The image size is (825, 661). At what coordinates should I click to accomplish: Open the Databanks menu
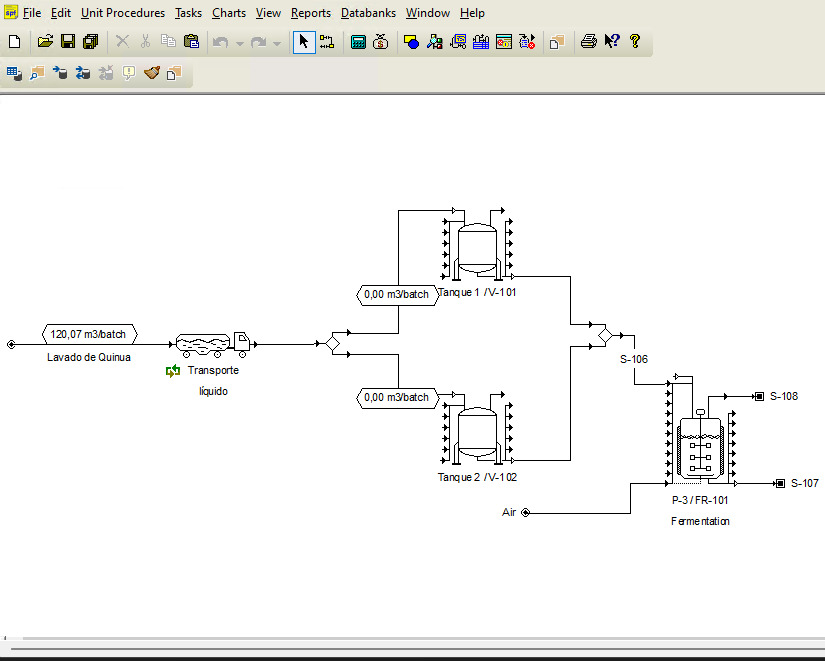coord(368,13)
